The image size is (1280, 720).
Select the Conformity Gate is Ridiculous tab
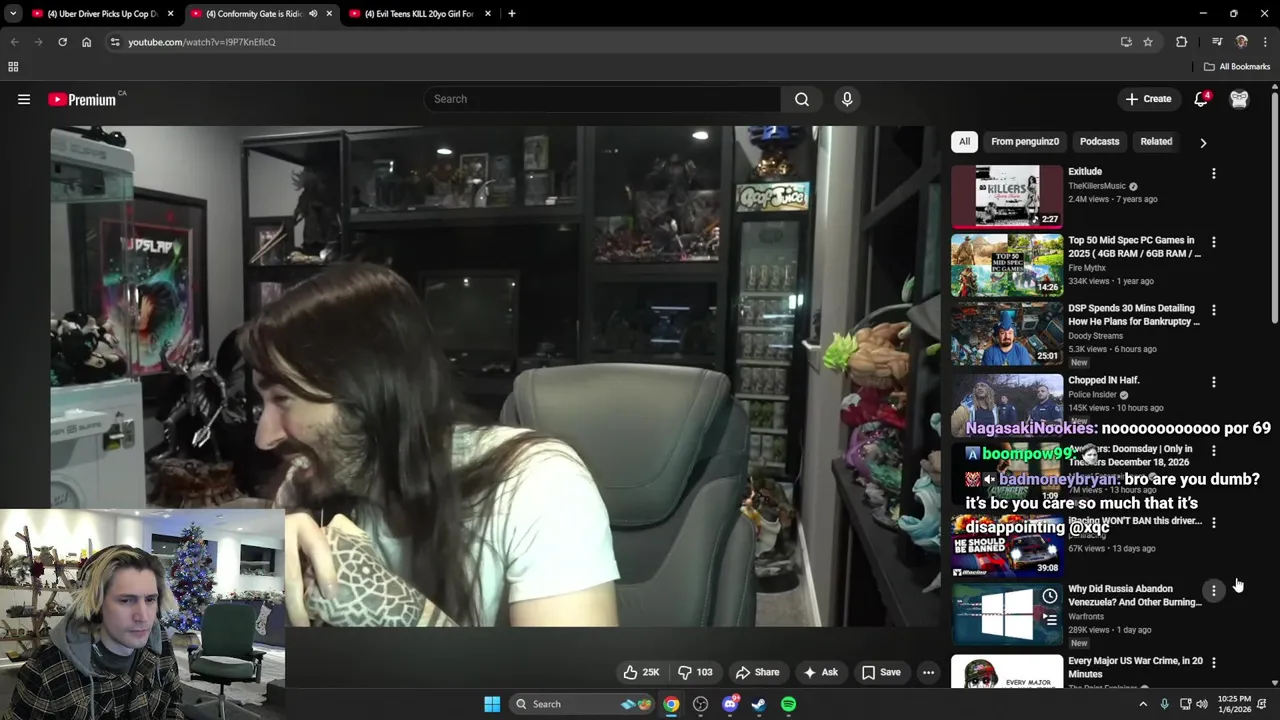[x=253, y=14]
